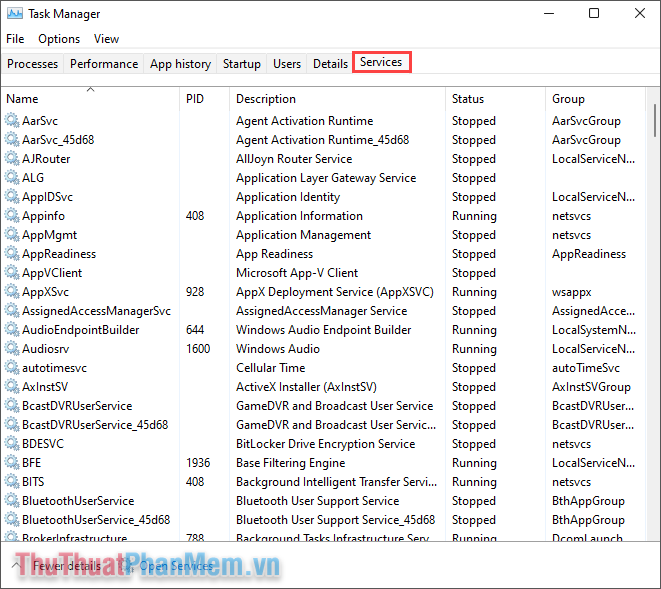Screen dimensions: 661x589
Task: Click the gear icon beside AudioEndpointBuilder
Action: click(x=12, y=329)
